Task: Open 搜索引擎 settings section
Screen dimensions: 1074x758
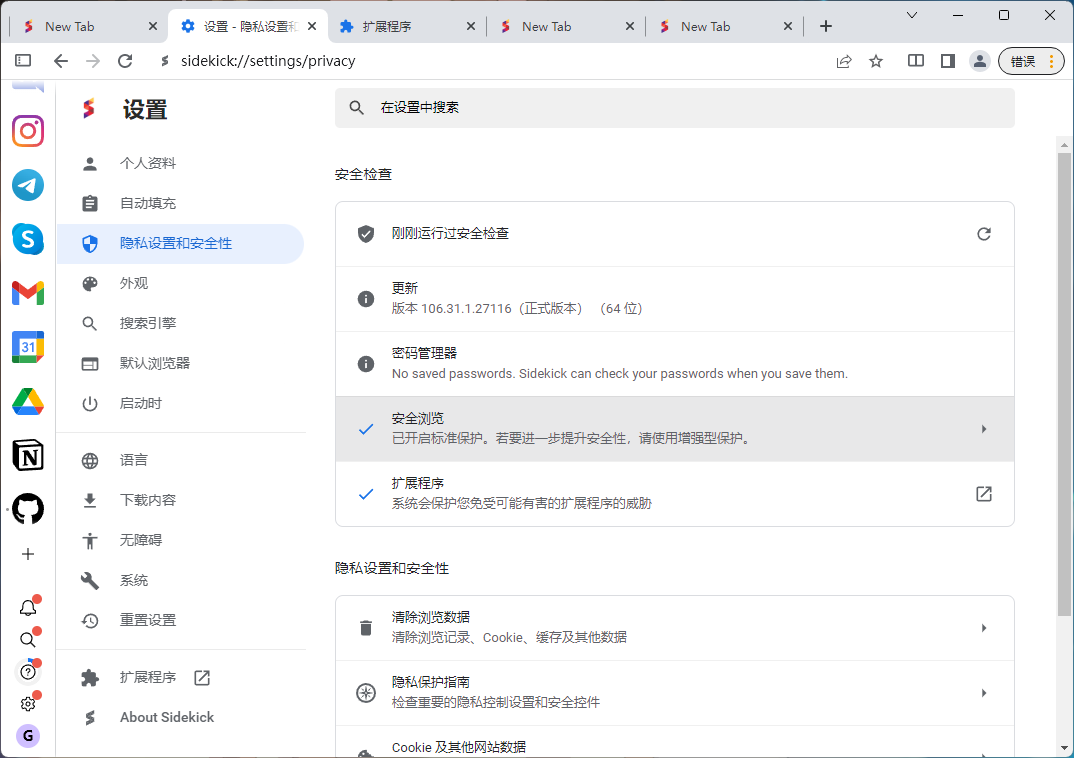Action: (181, 323)
